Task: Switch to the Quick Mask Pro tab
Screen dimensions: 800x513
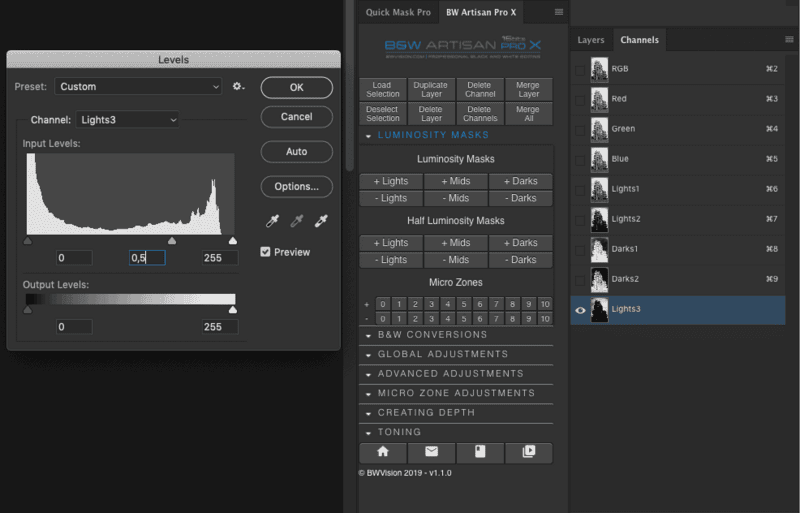Action: [398, 12]
